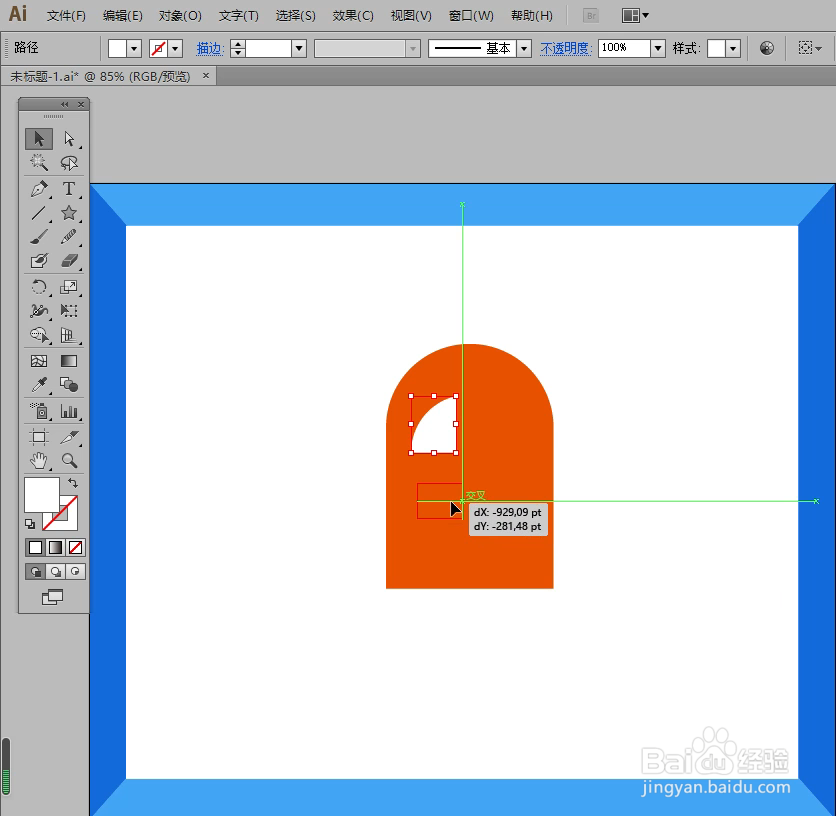The height and width of the screenshot is (816, 836).
Task: Open 窗口(W) menu
Action: [x=471, y=15]
